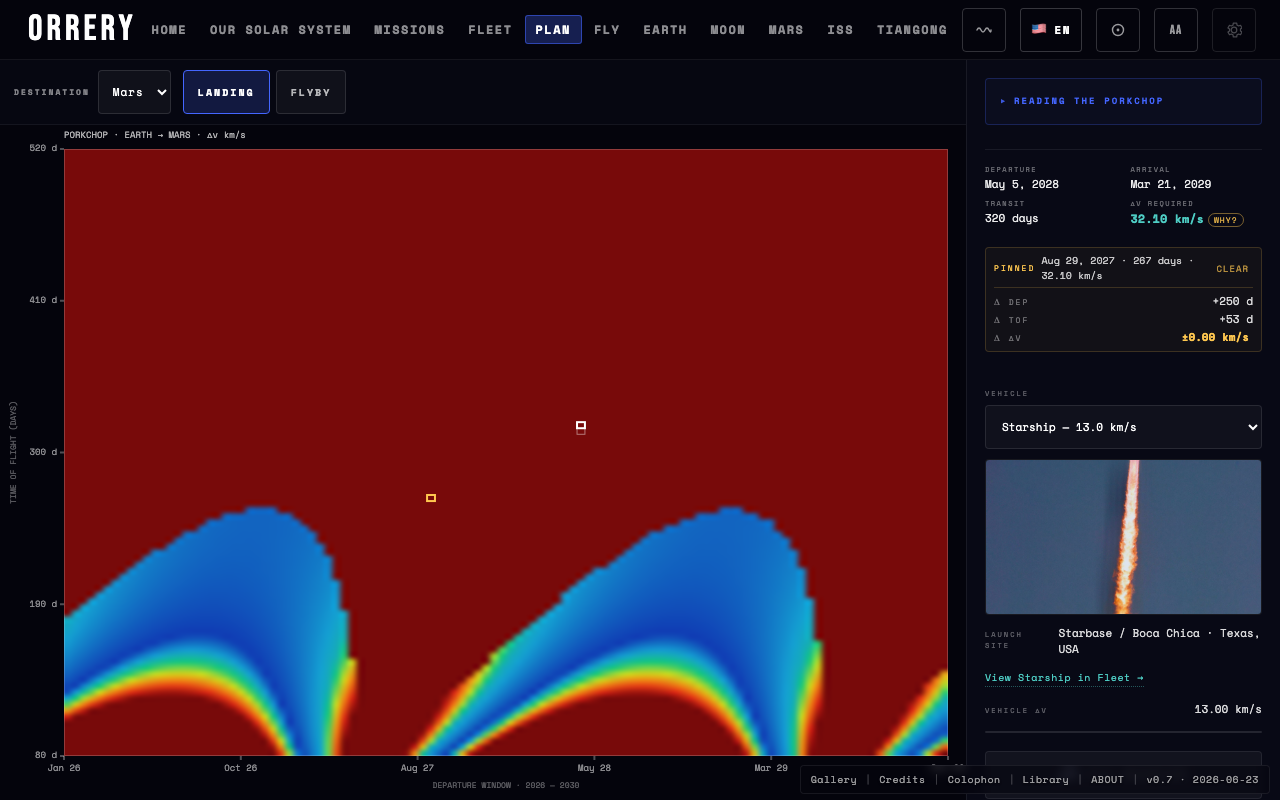
Task: Click the May 5, 2028 departure date
Action: [x=1022, y=184]
